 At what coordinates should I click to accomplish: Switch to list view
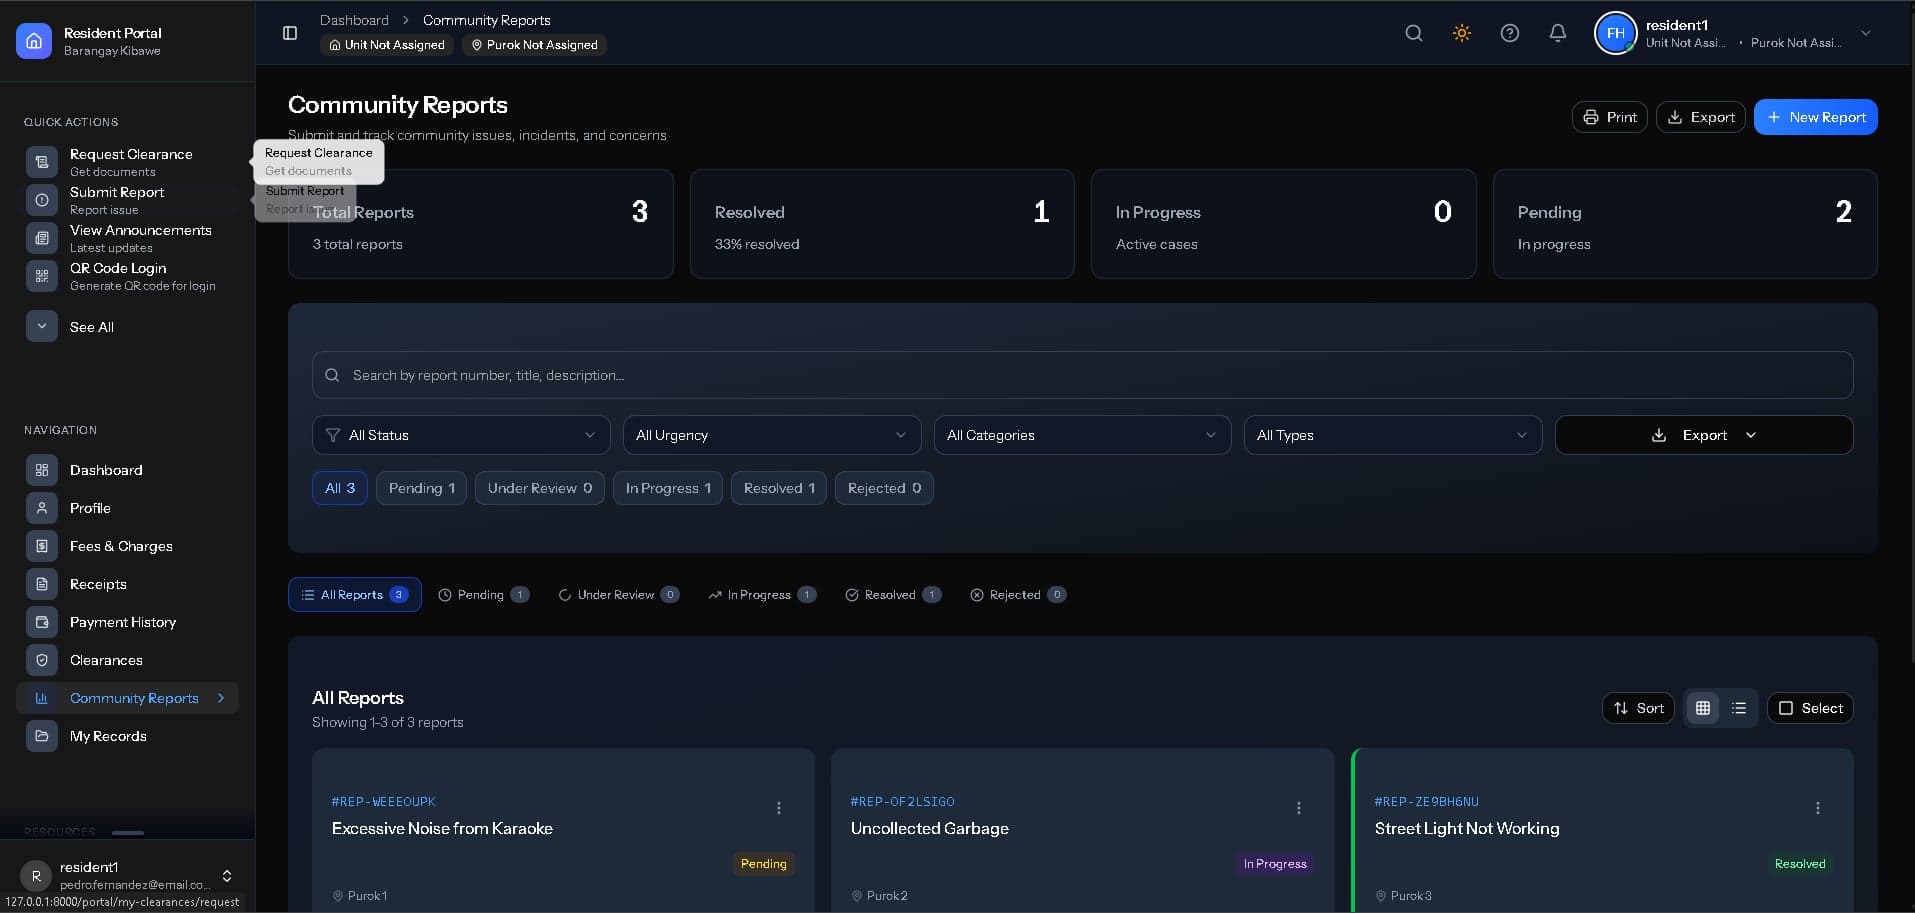1739,708
